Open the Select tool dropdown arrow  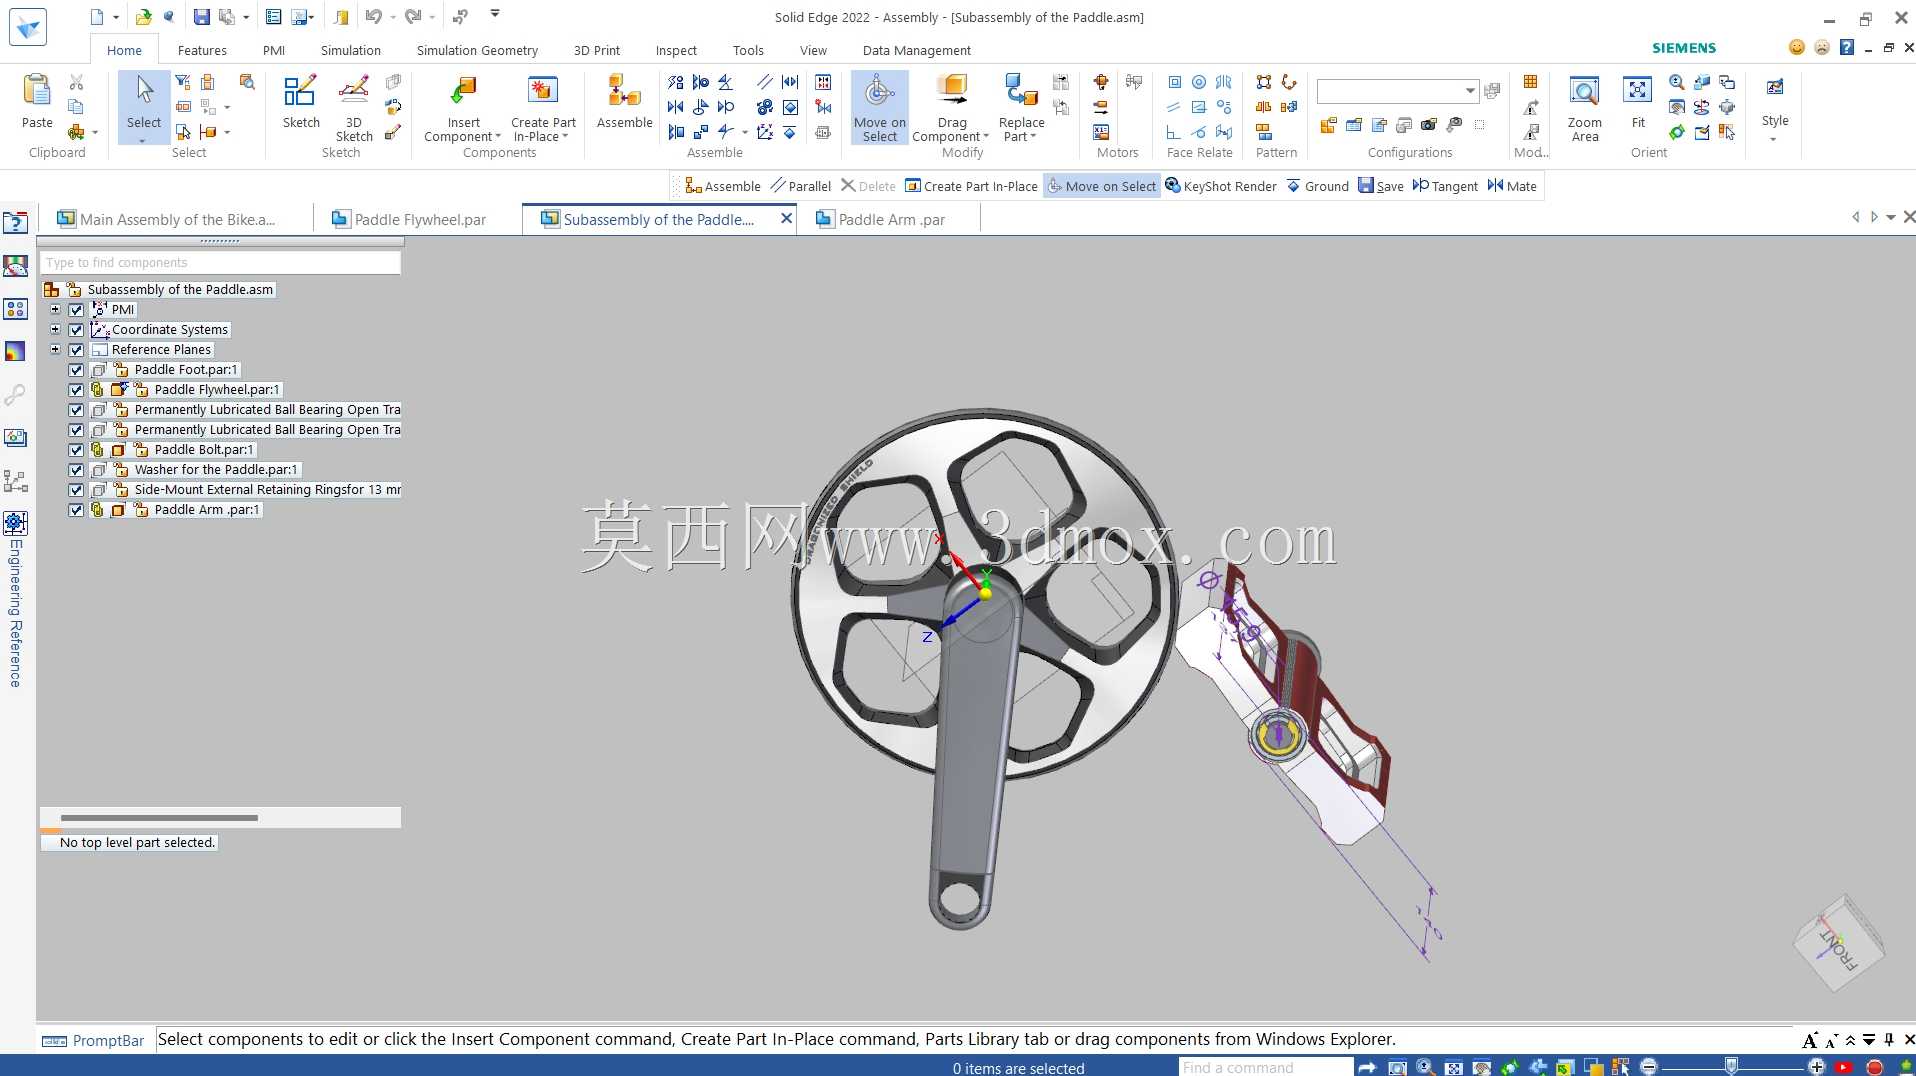(143, 141)
